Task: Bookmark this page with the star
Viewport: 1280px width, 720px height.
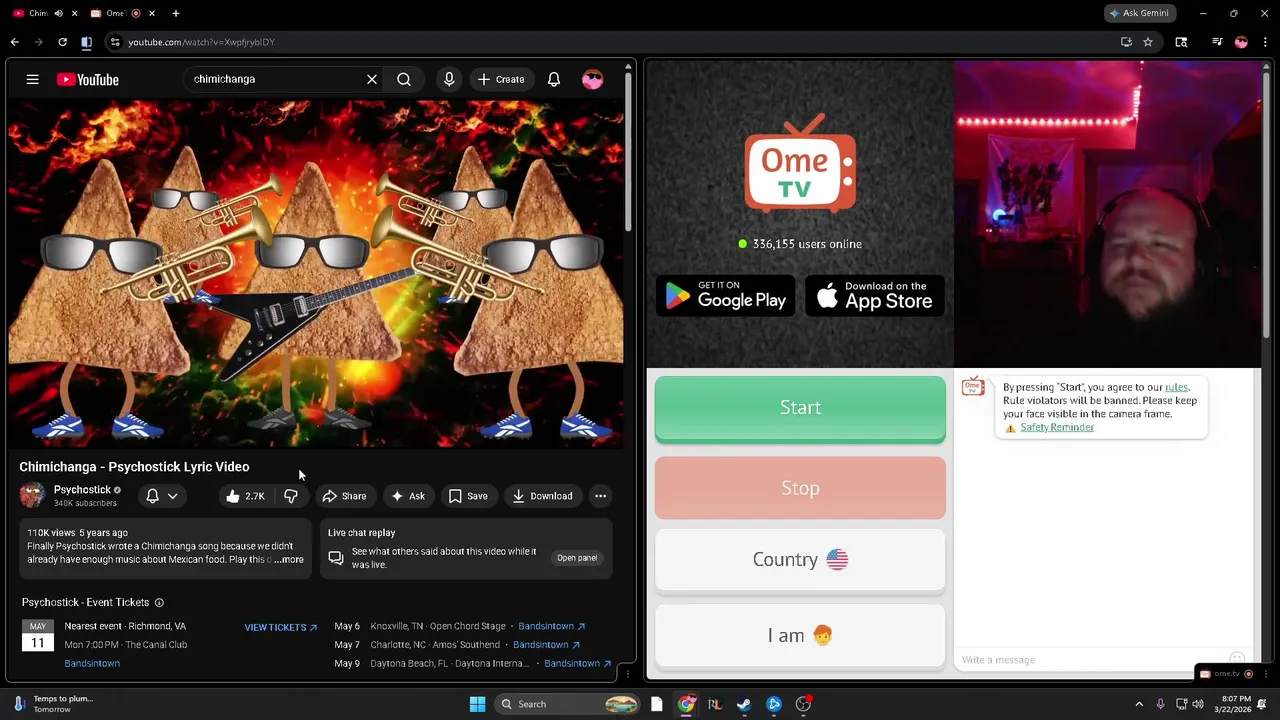Action: [x=1148, y=42]
